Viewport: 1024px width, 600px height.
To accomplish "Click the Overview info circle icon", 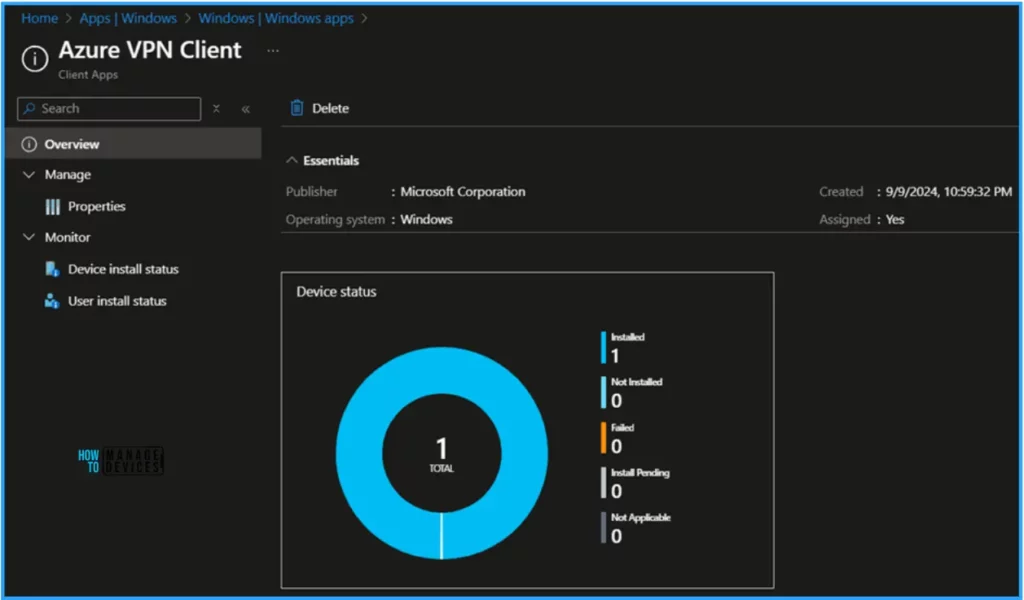I will (29, 144).
